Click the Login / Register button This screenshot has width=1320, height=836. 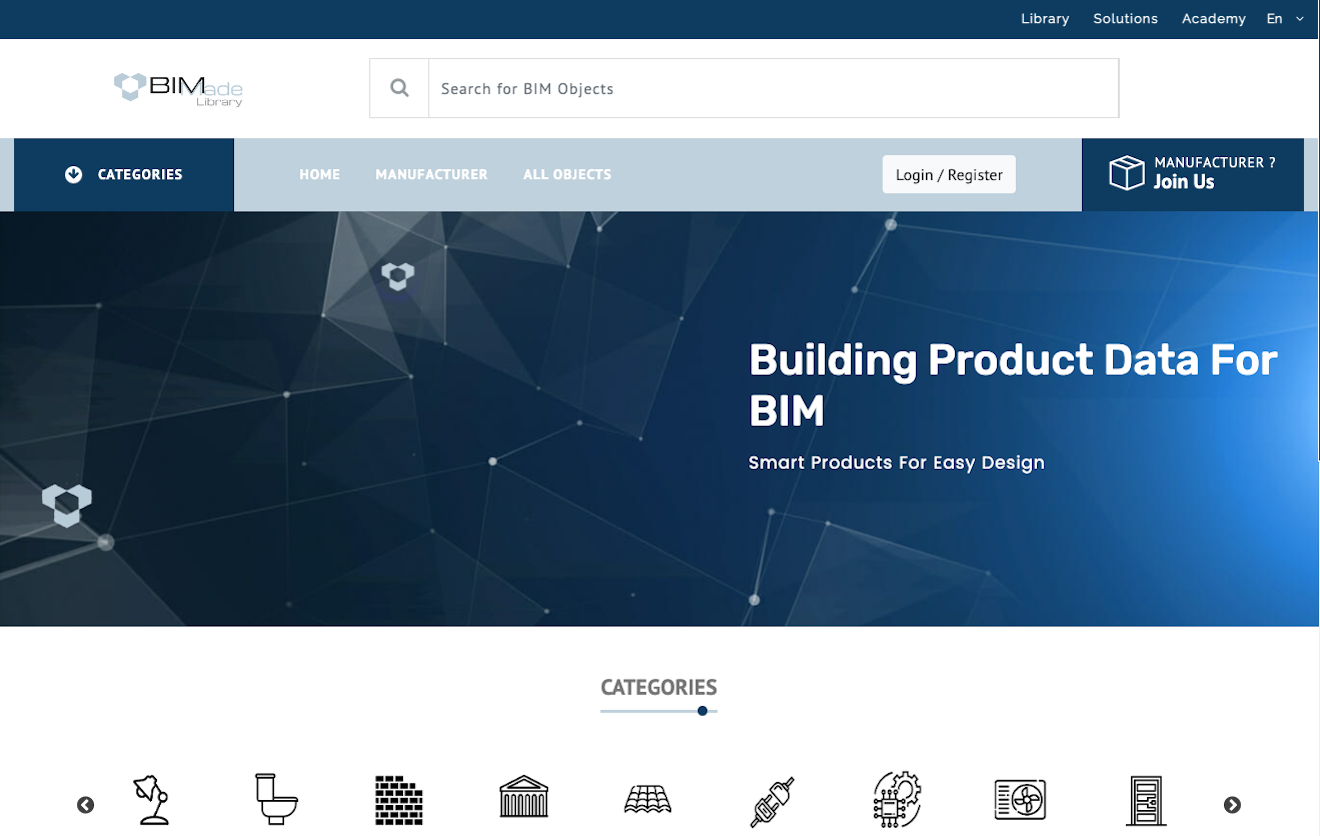point(948,174)
